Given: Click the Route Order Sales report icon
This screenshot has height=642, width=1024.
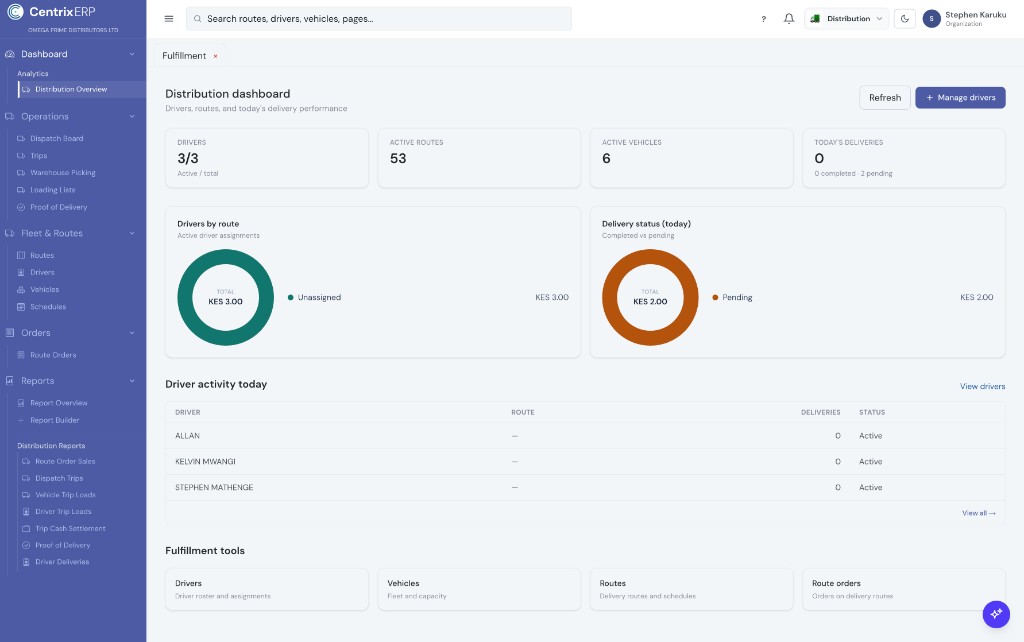Looking at the screenshot, I should click(x=26, y=461).
